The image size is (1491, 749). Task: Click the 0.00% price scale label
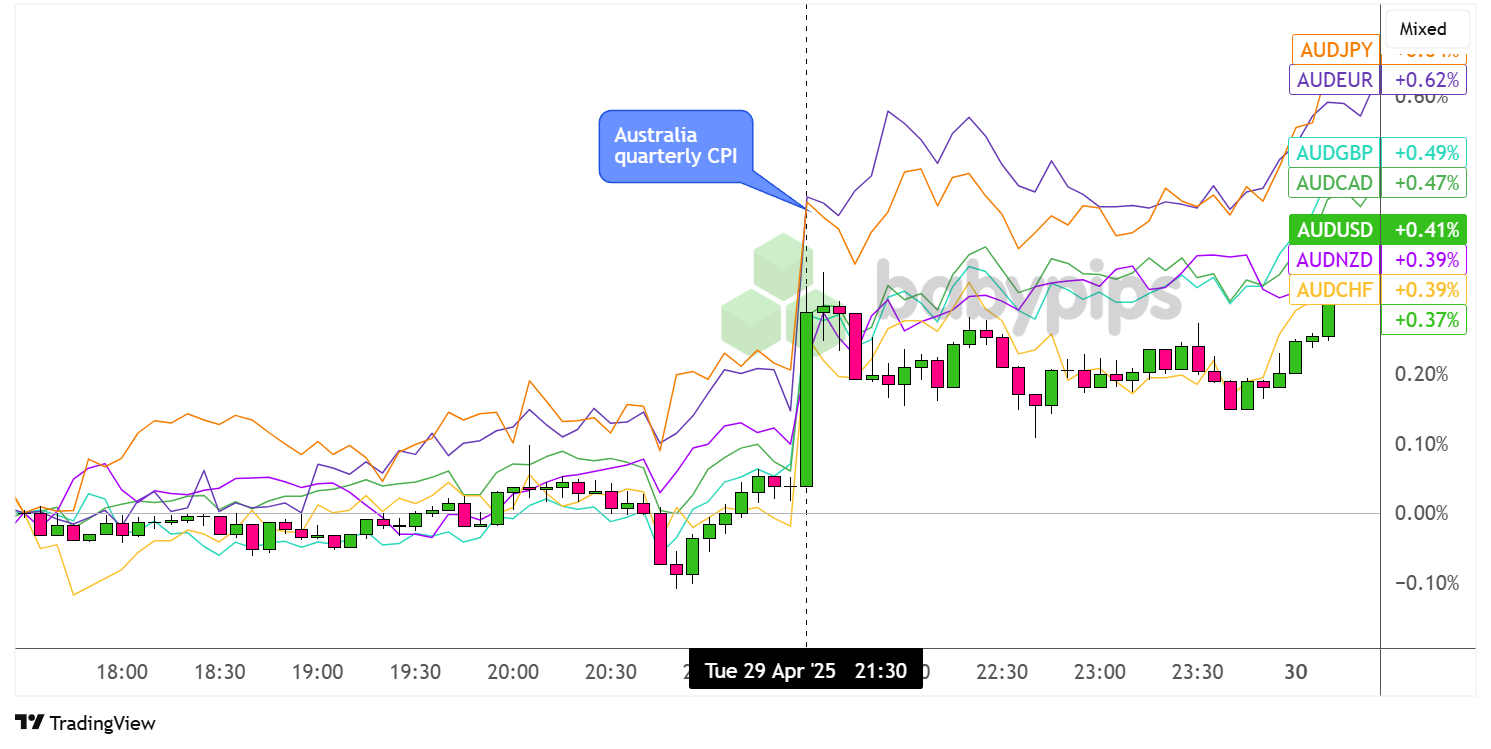[x=1422, y=513]
